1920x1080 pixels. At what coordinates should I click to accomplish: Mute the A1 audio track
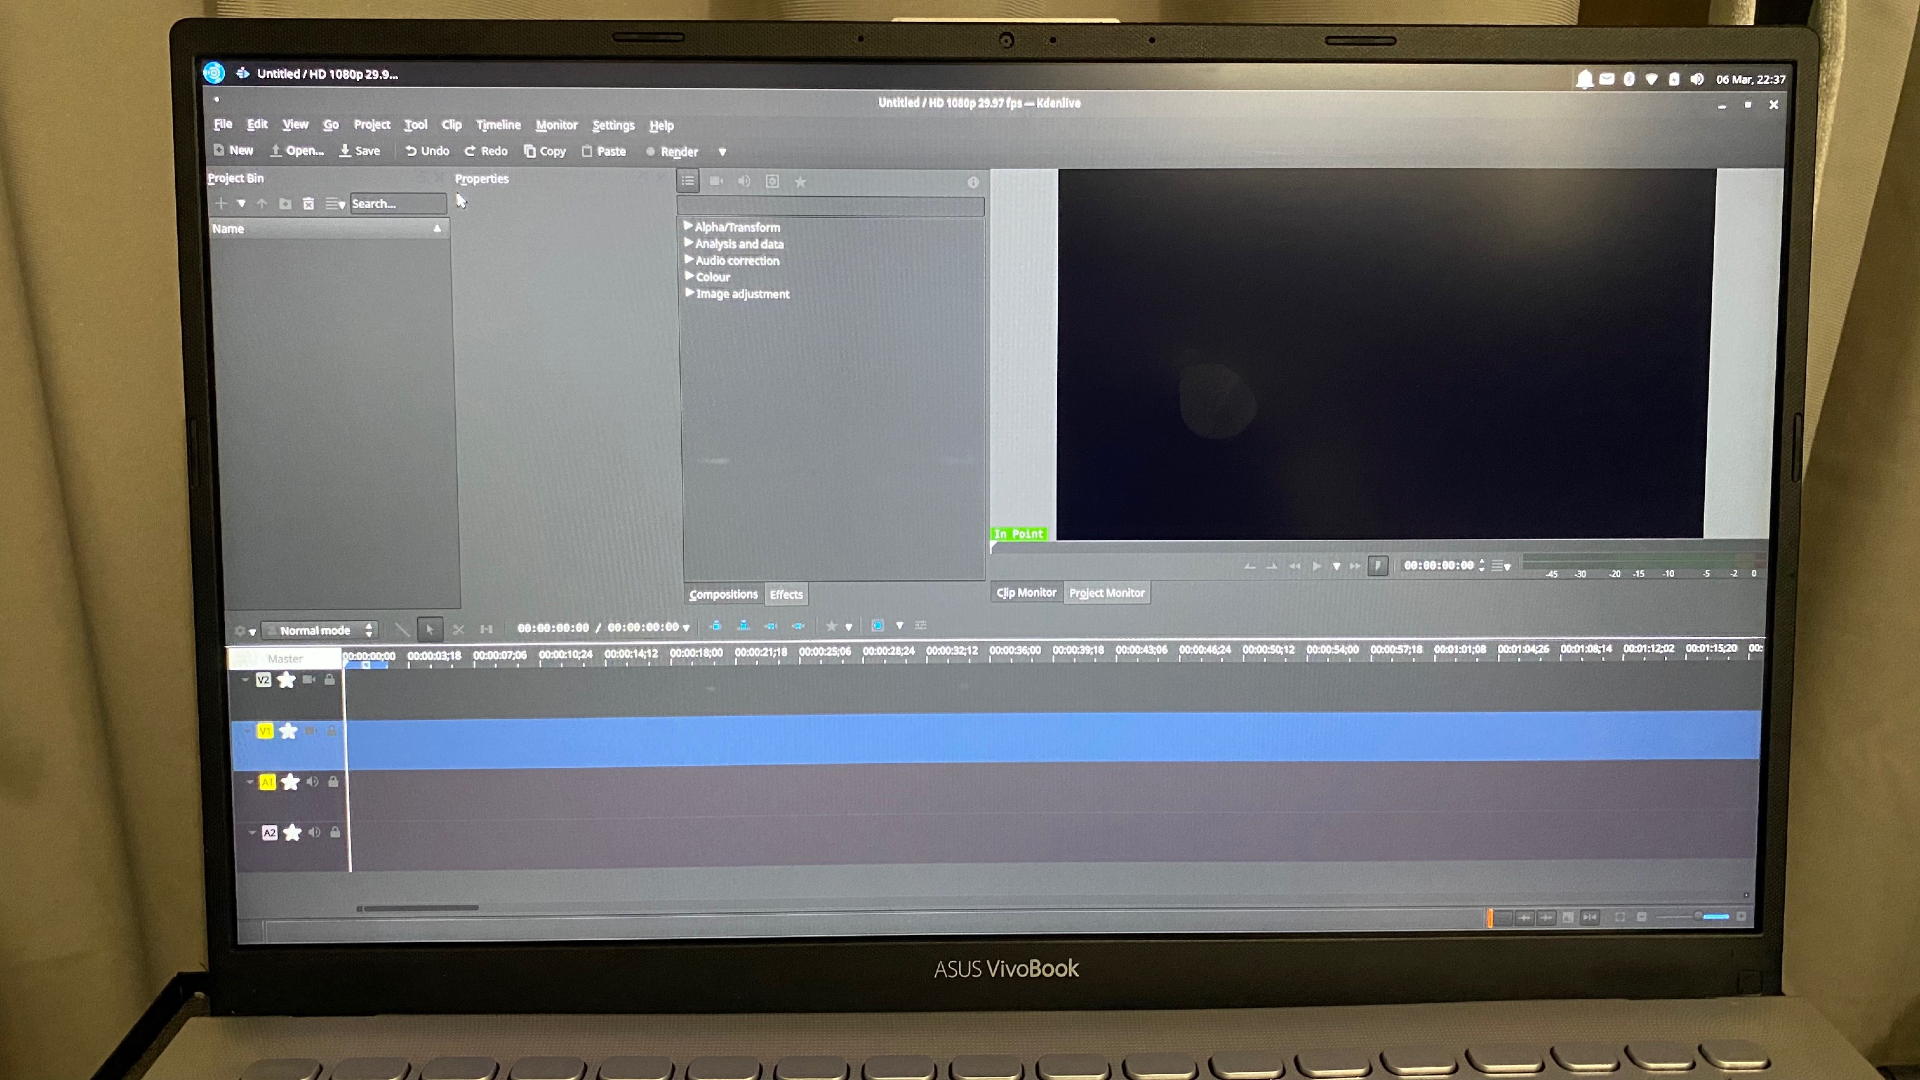313,782
